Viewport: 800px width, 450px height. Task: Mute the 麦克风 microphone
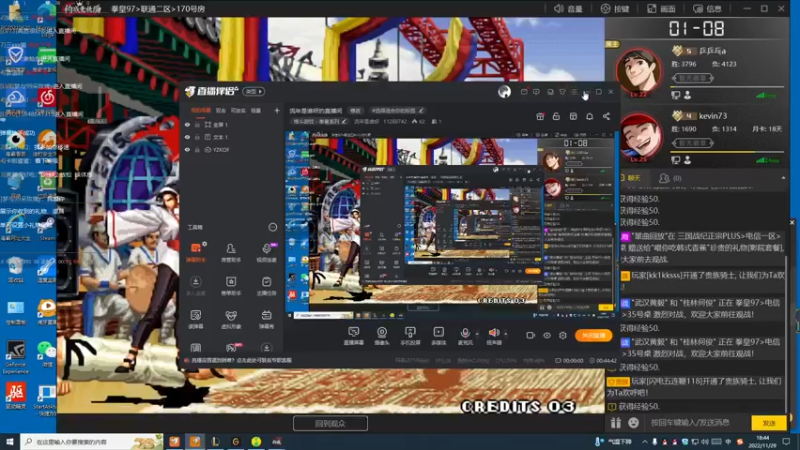pyautogui.click(x=465, y=336)
